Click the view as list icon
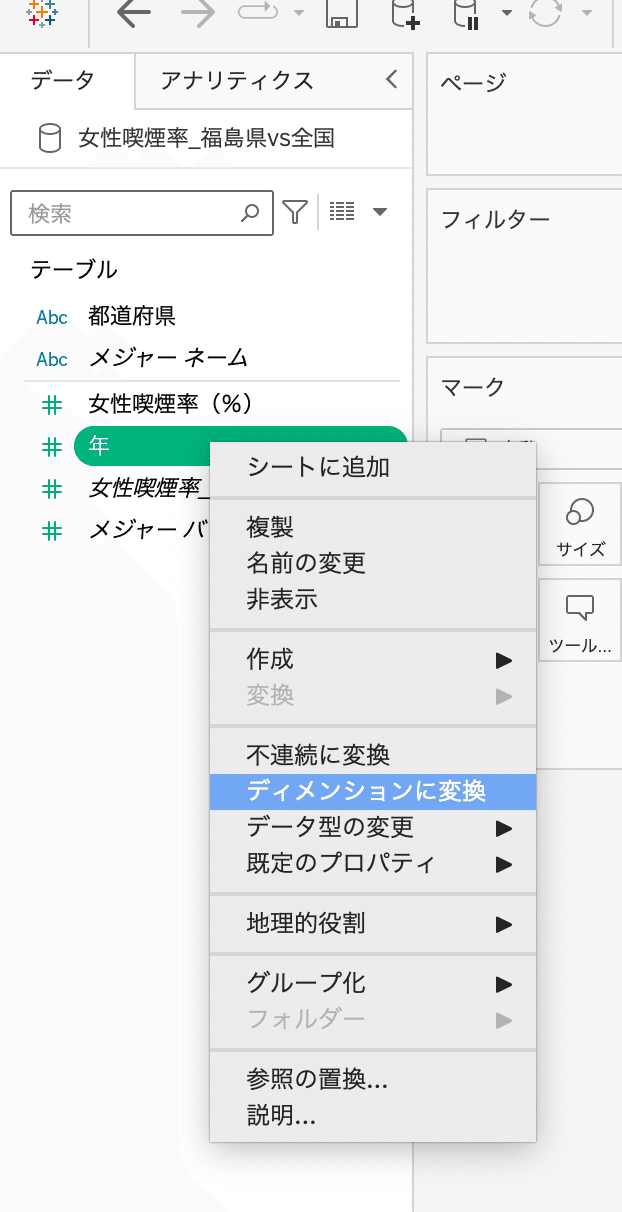622x1212 pixels. 342,211
